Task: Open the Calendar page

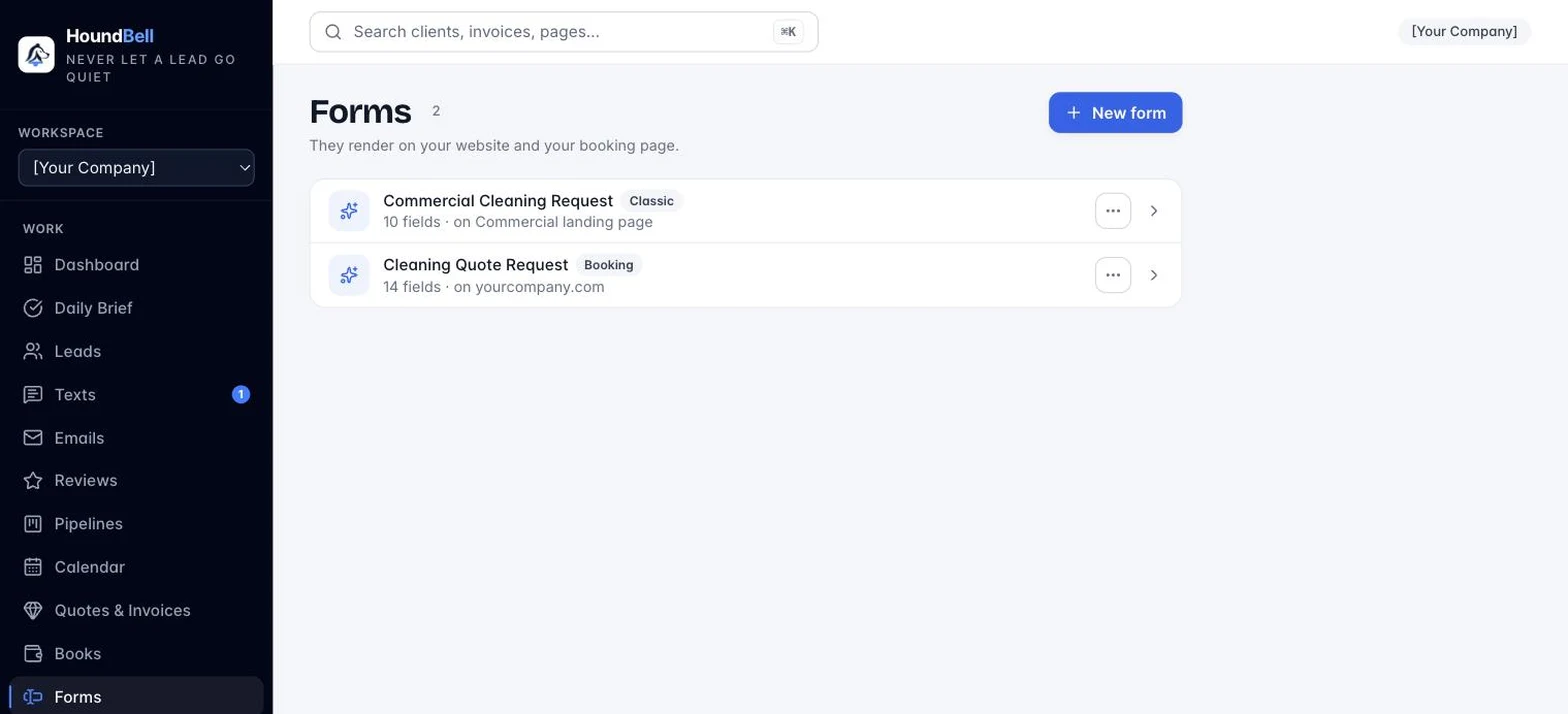Action: [x=136, y=567]
